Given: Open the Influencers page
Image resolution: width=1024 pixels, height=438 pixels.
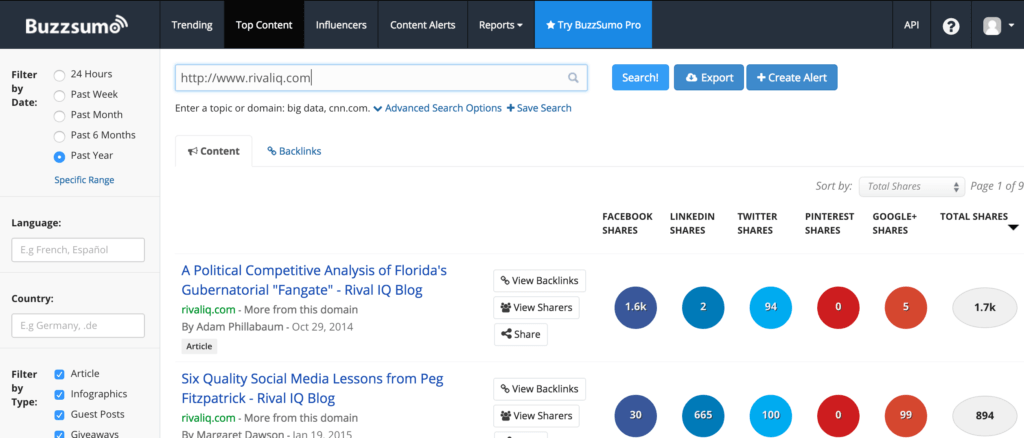Looking at the screenshot, I should point(341,25).
